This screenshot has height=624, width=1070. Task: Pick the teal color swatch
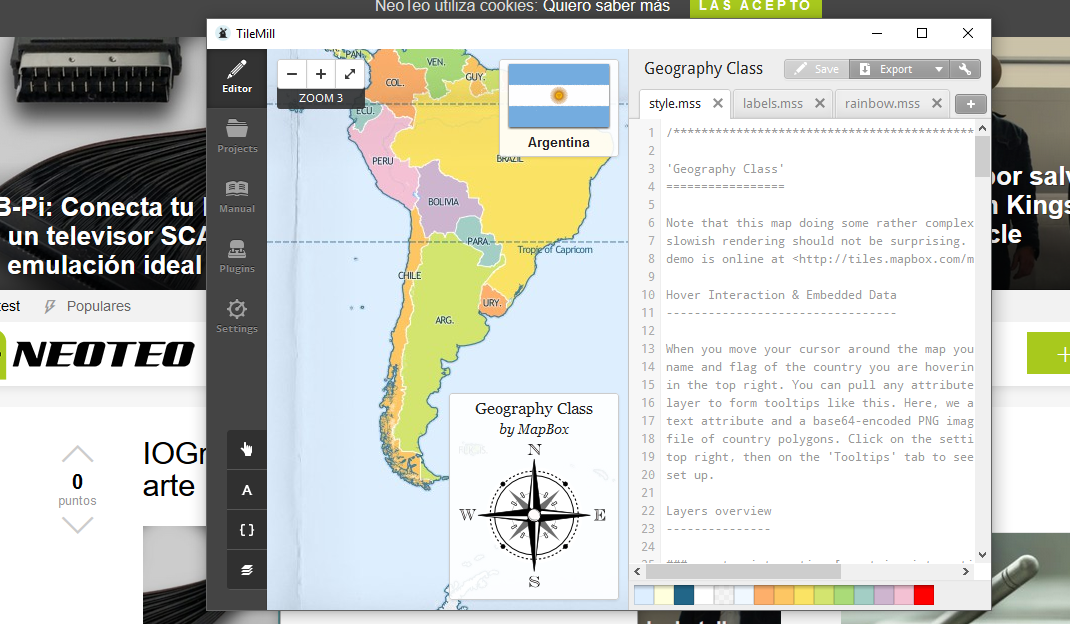click(864, 595)
